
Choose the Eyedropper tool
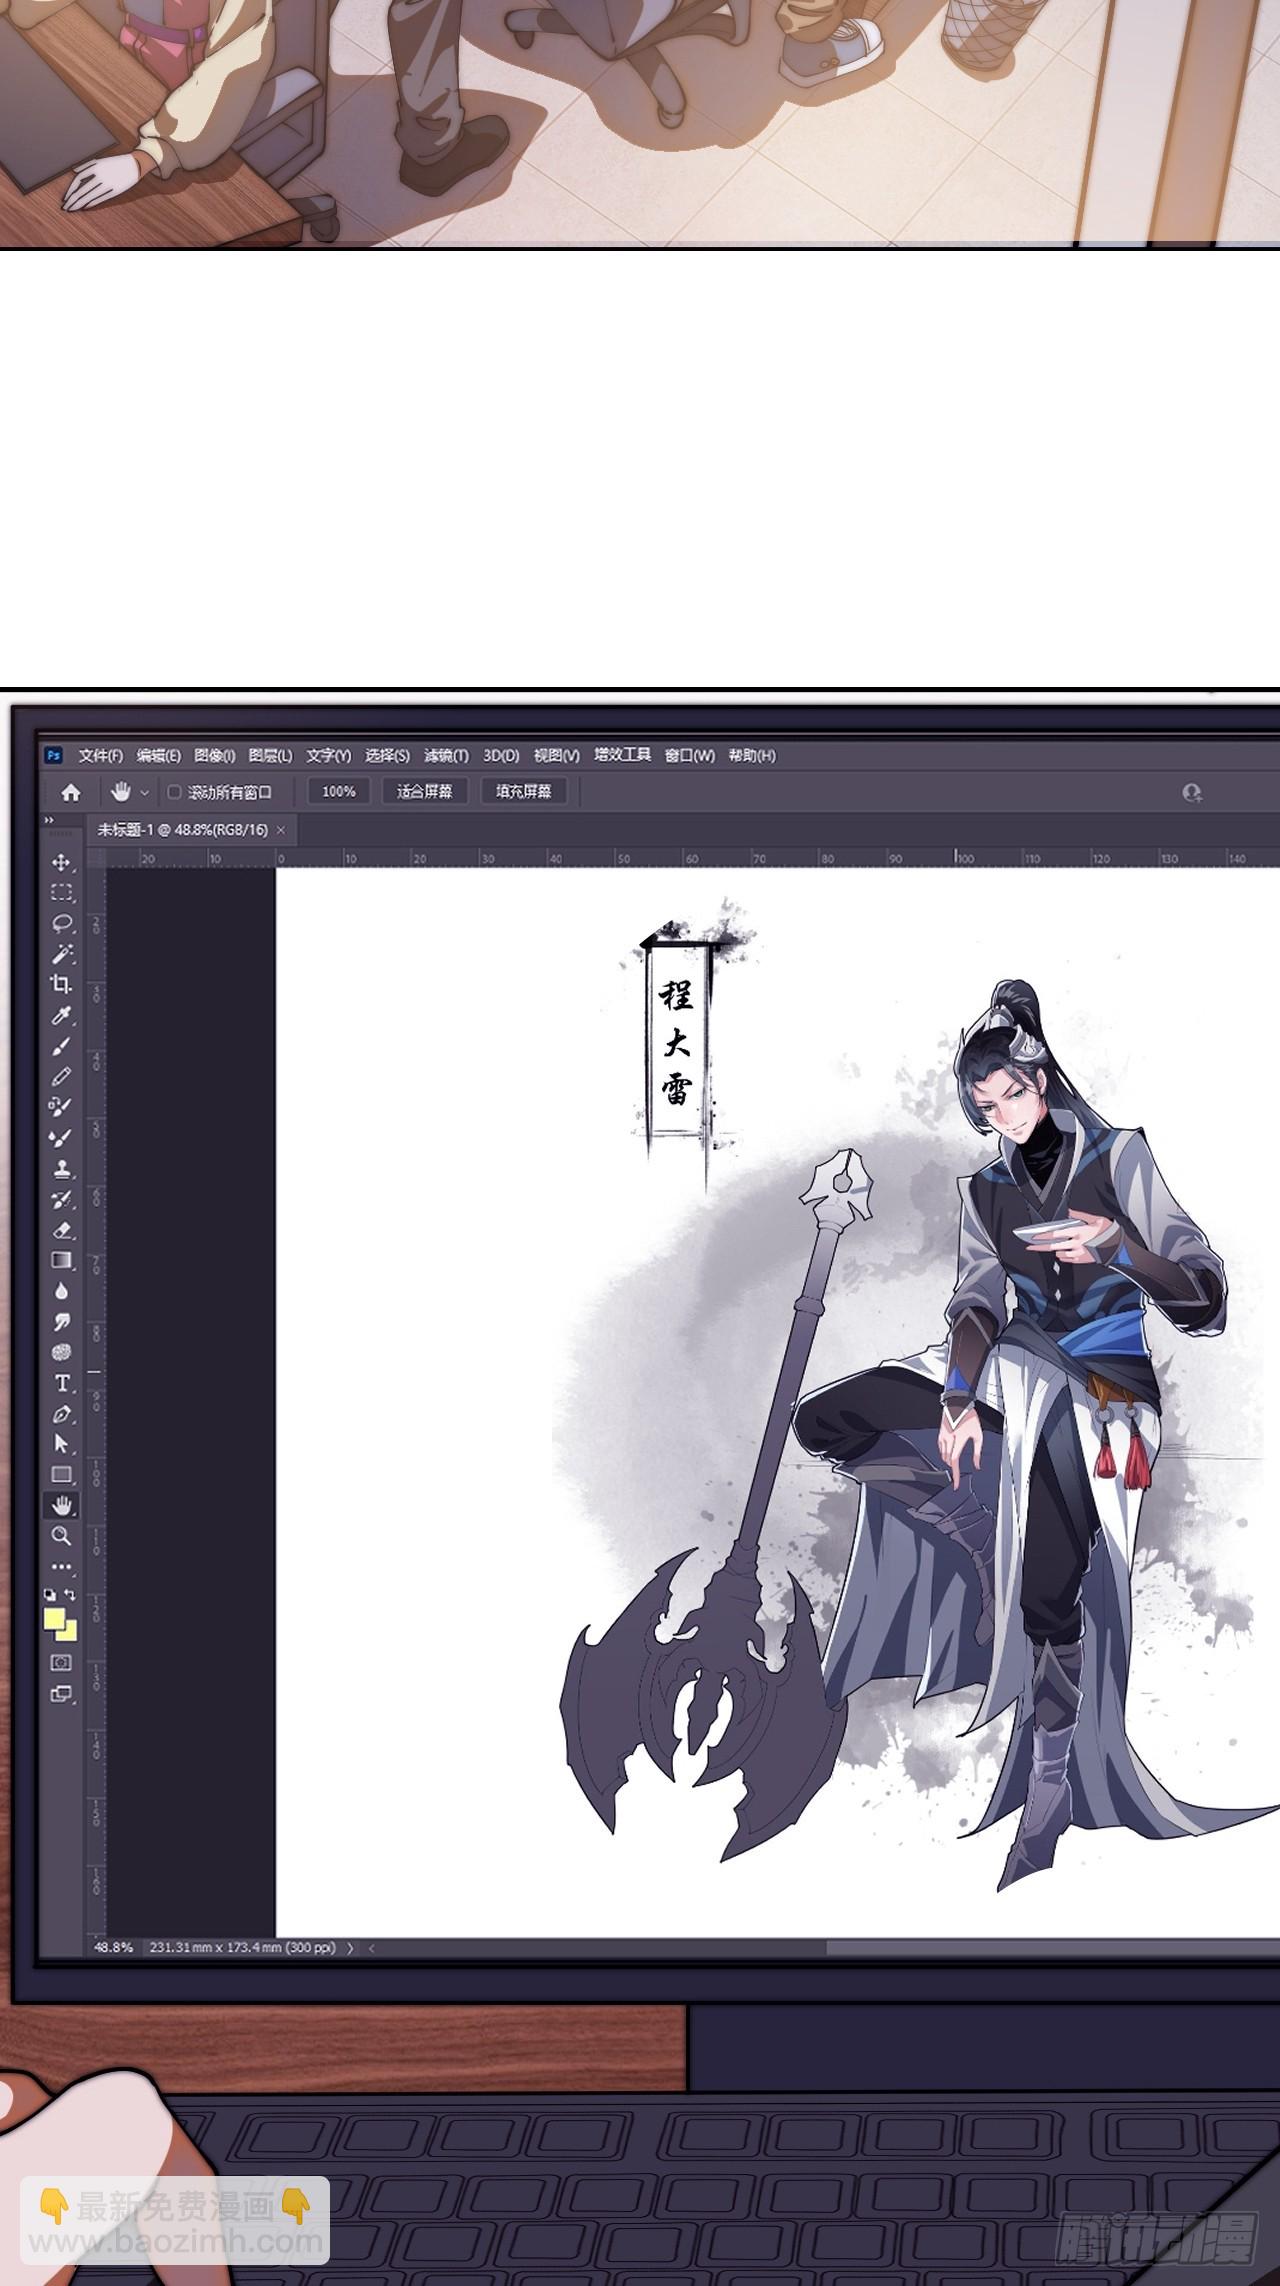tap(61, 1016)
